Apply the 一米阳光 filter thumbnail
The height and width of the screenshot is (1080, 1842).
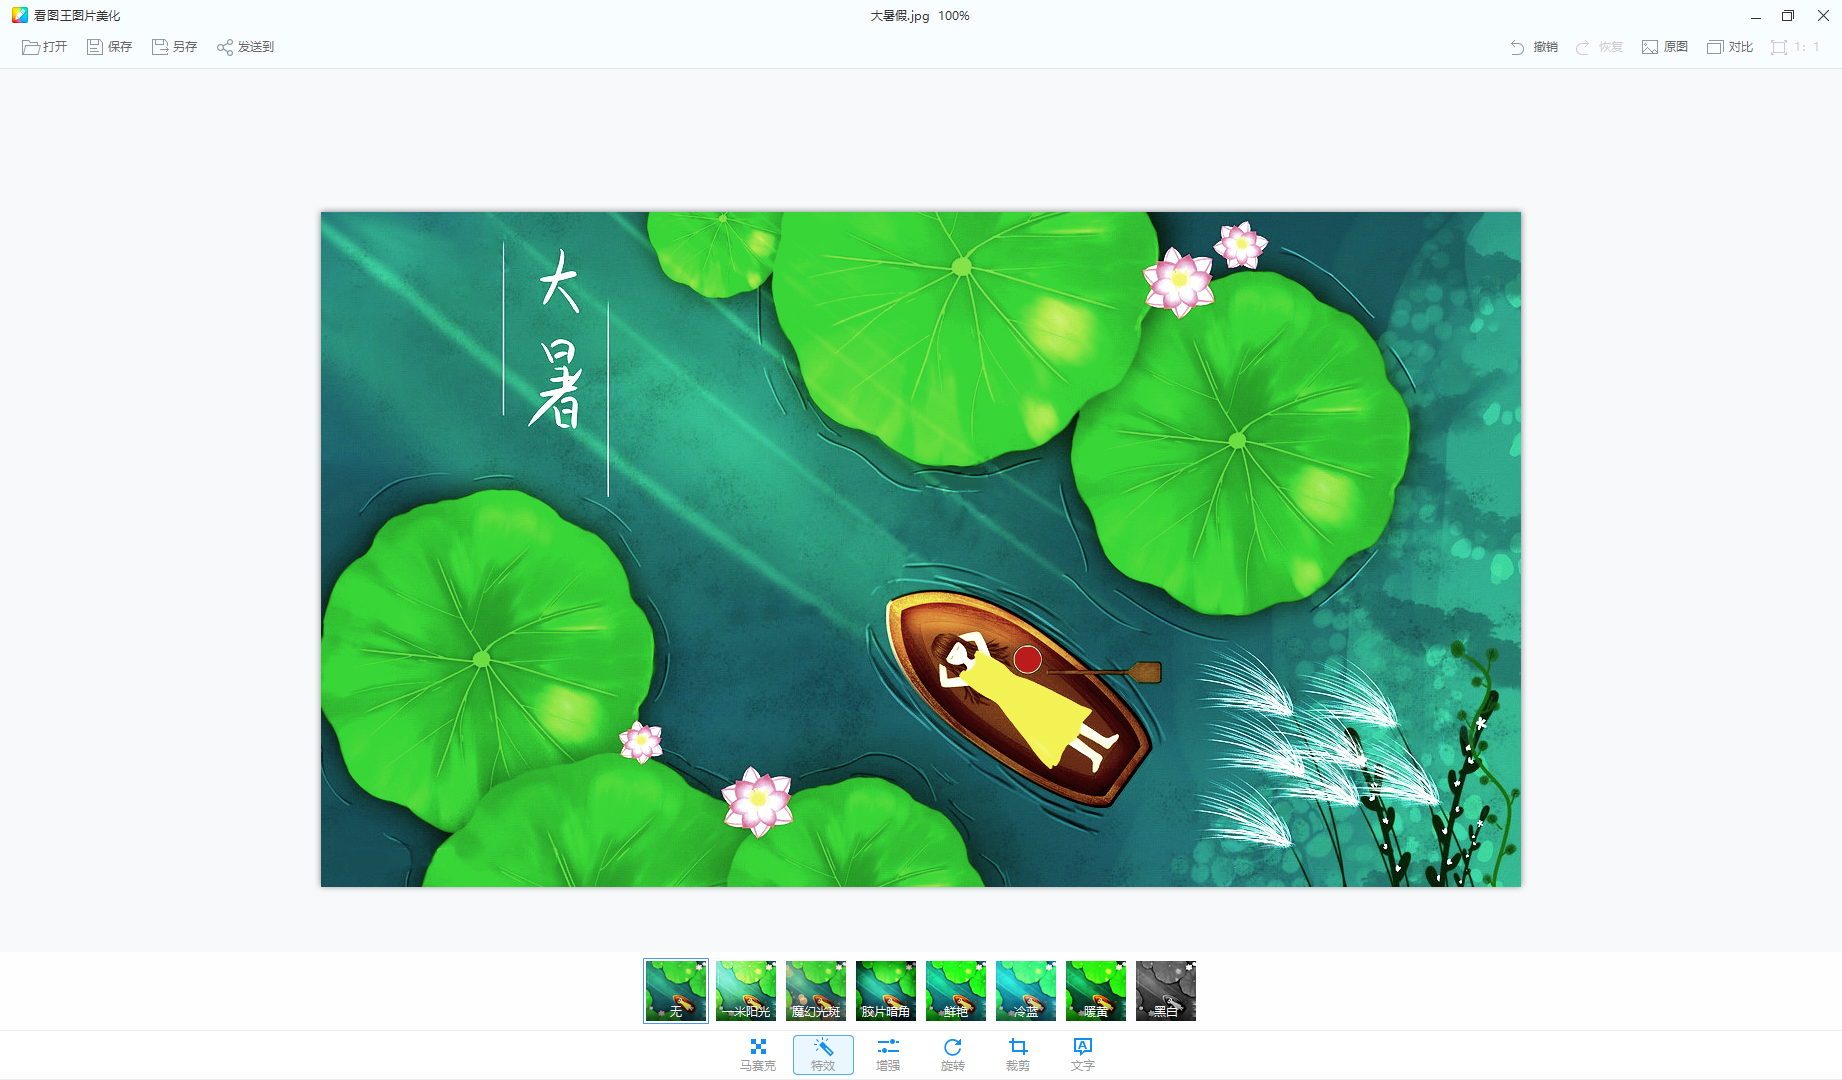tap(746, 991)
